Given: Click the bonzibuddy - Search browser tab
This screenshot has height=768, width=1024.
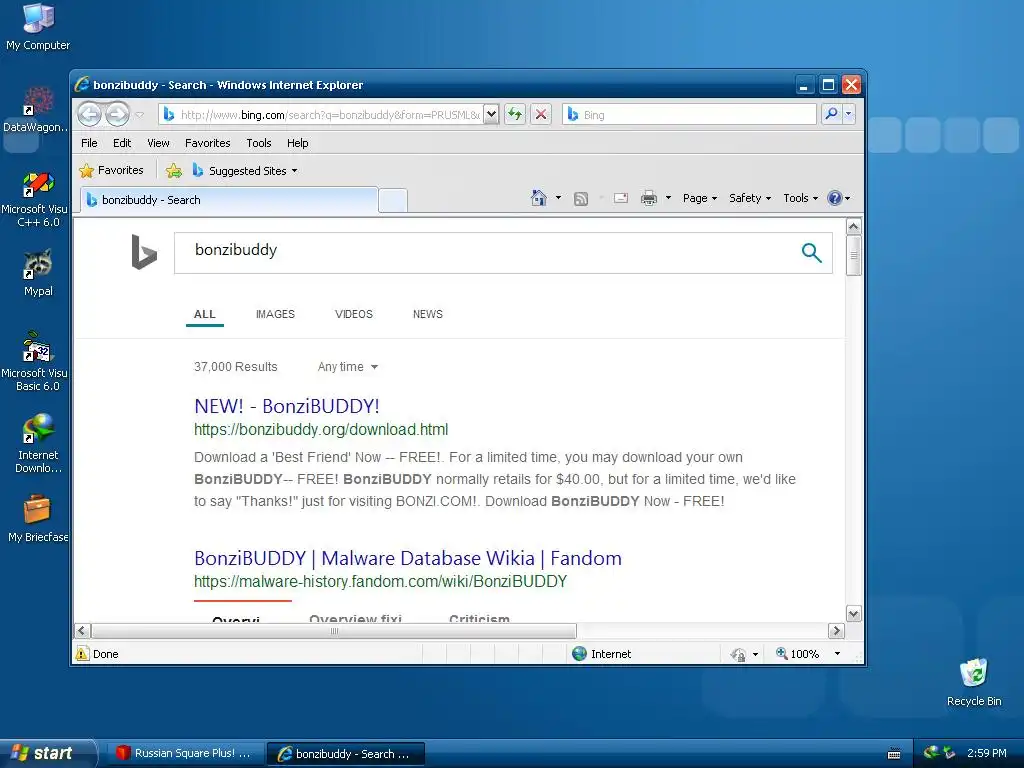Looking at the screenshot, I should 229,200.
